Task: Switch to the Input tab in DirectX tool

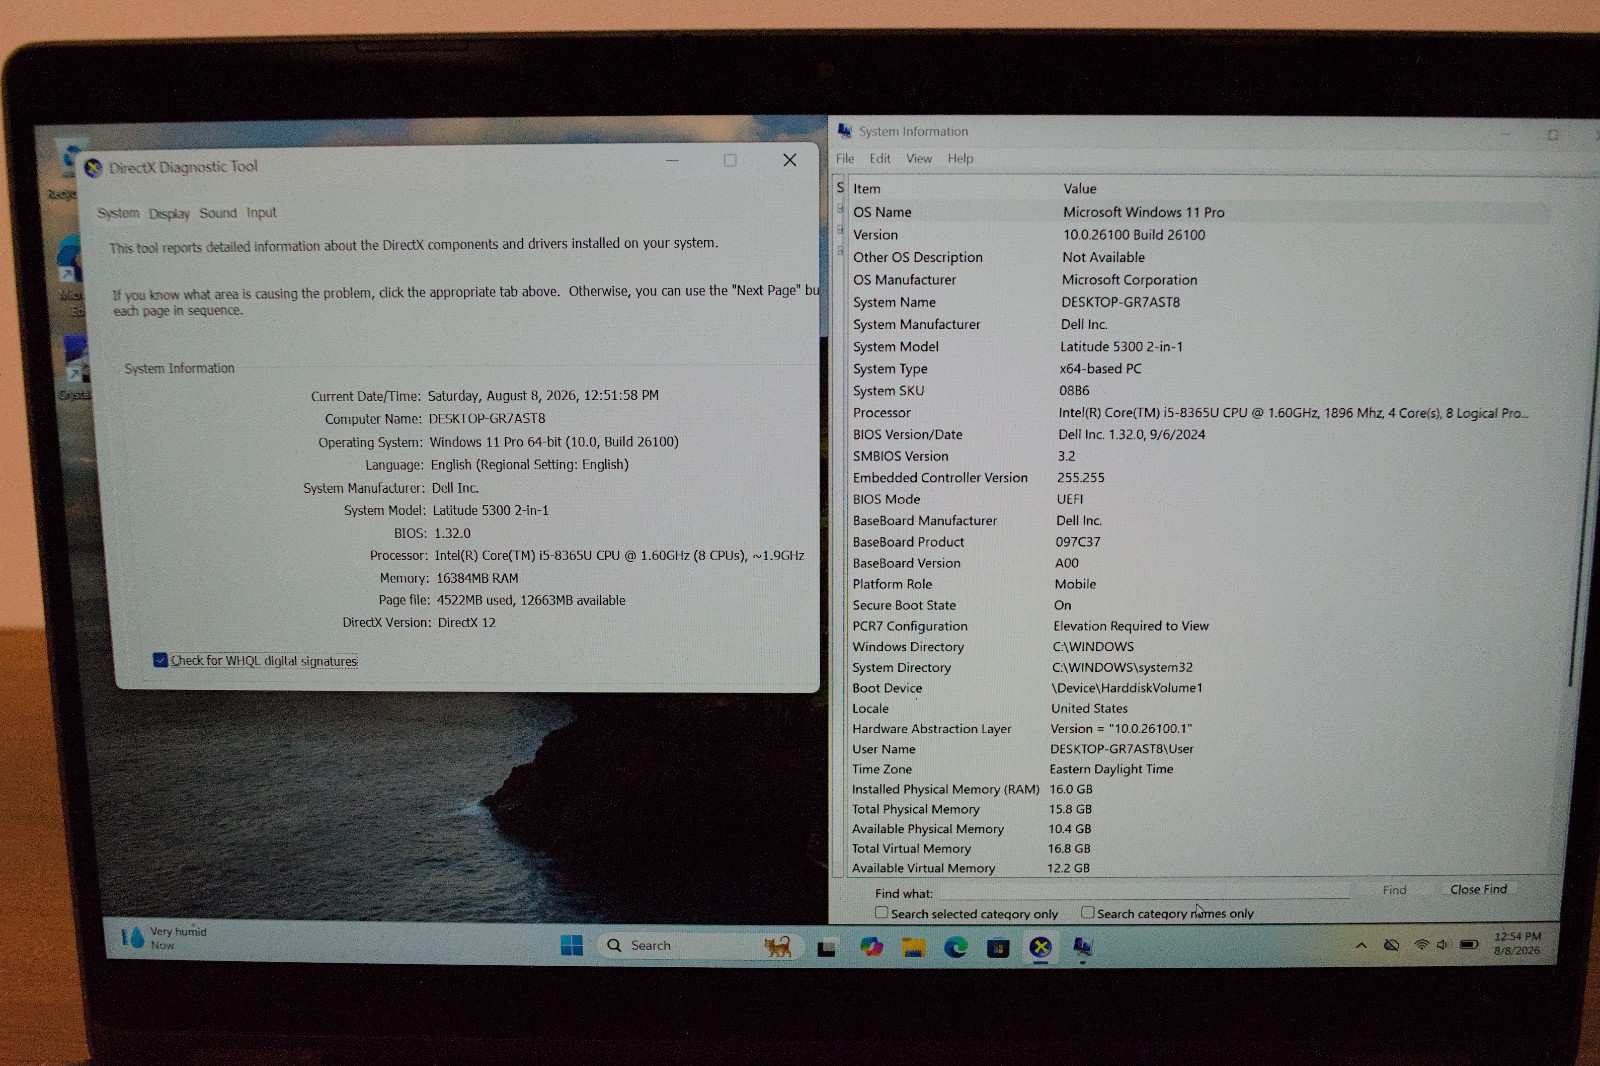Action: [261, 213]
